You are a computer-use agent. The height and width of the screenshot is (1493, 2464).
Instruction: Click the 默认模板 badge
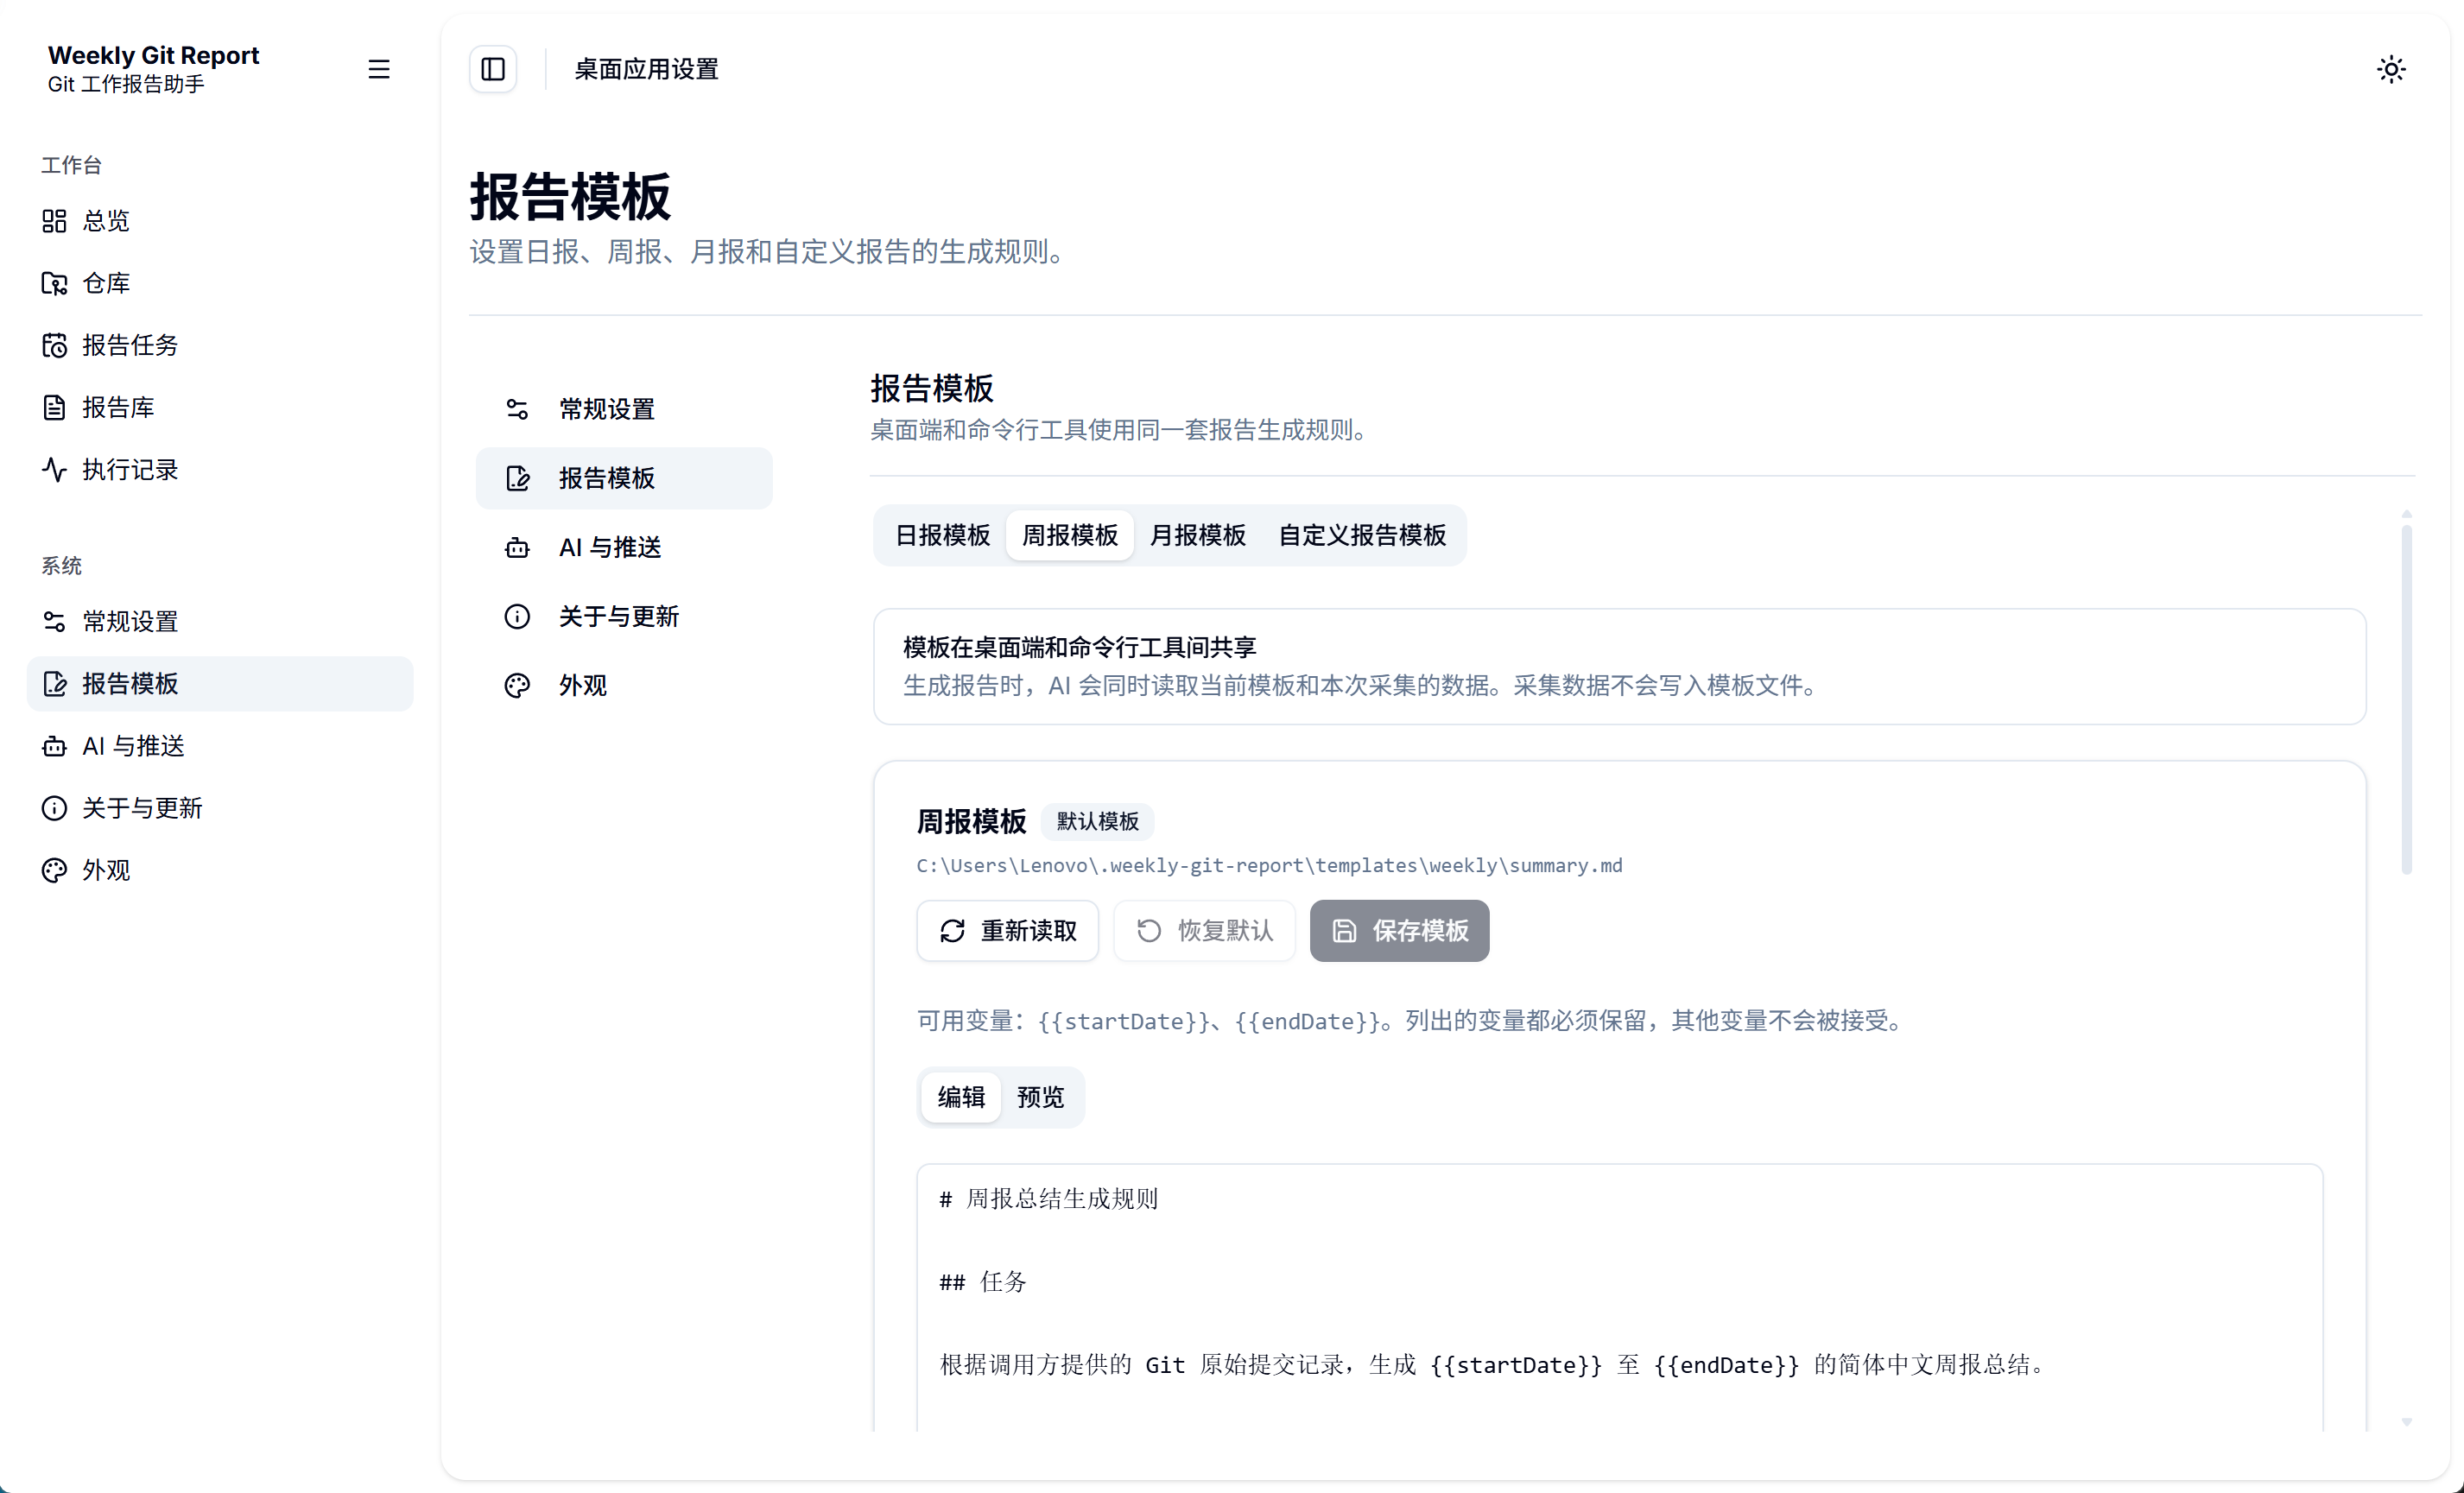[x=1097, y=821]
